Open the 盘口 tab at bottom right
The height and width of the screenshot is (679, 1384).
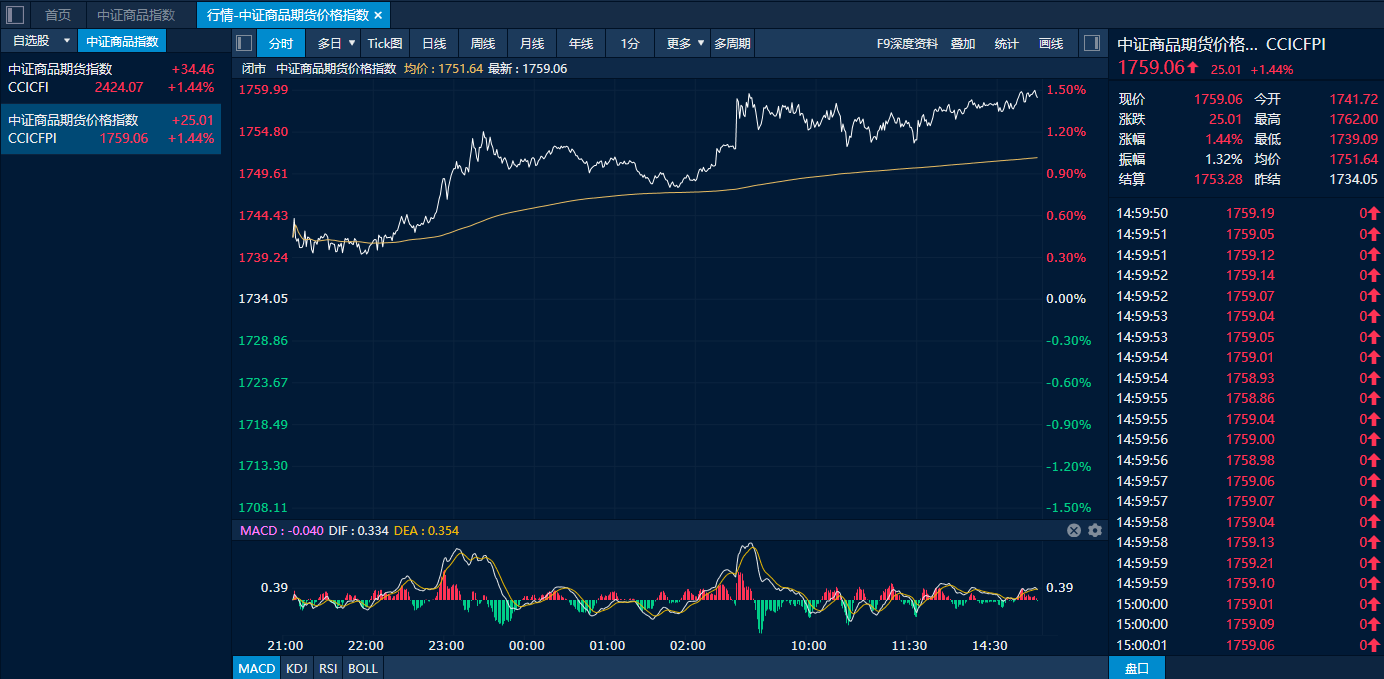point(1137,668)
